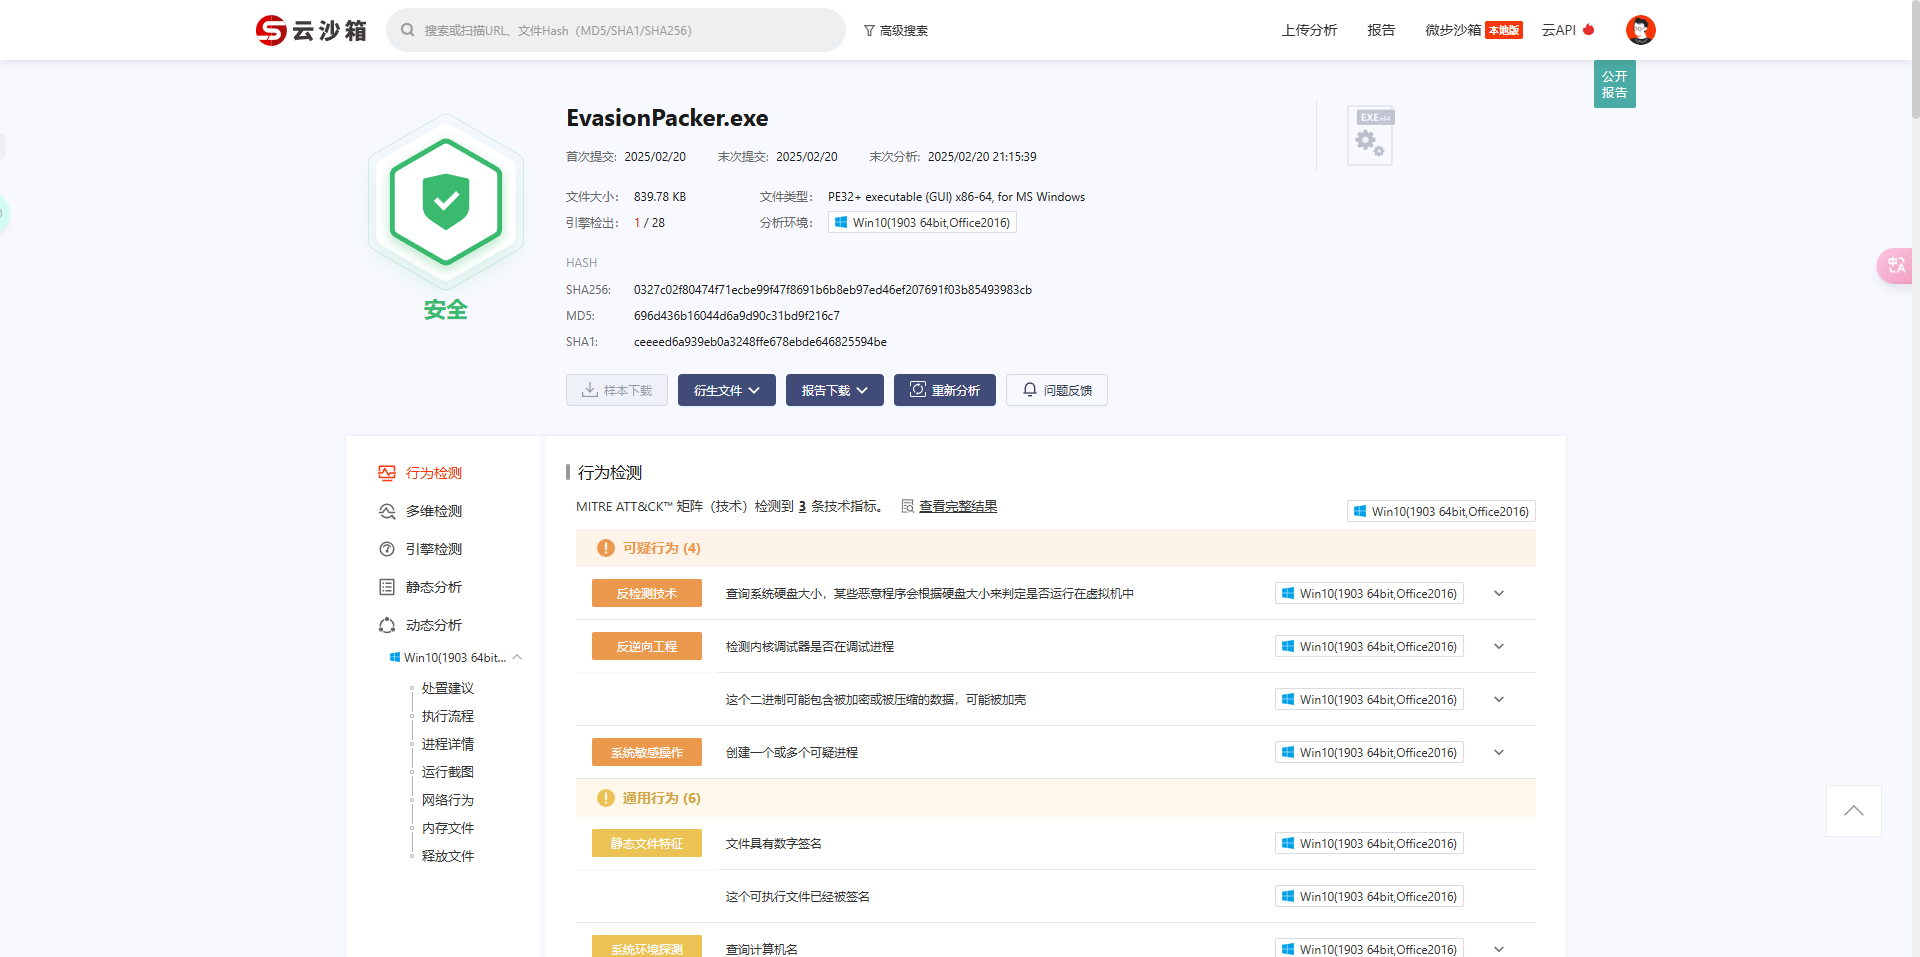This screenshot has height=957, width=1920.
Task: Click the 静态文件特征 tag
Action: (647, 843)
